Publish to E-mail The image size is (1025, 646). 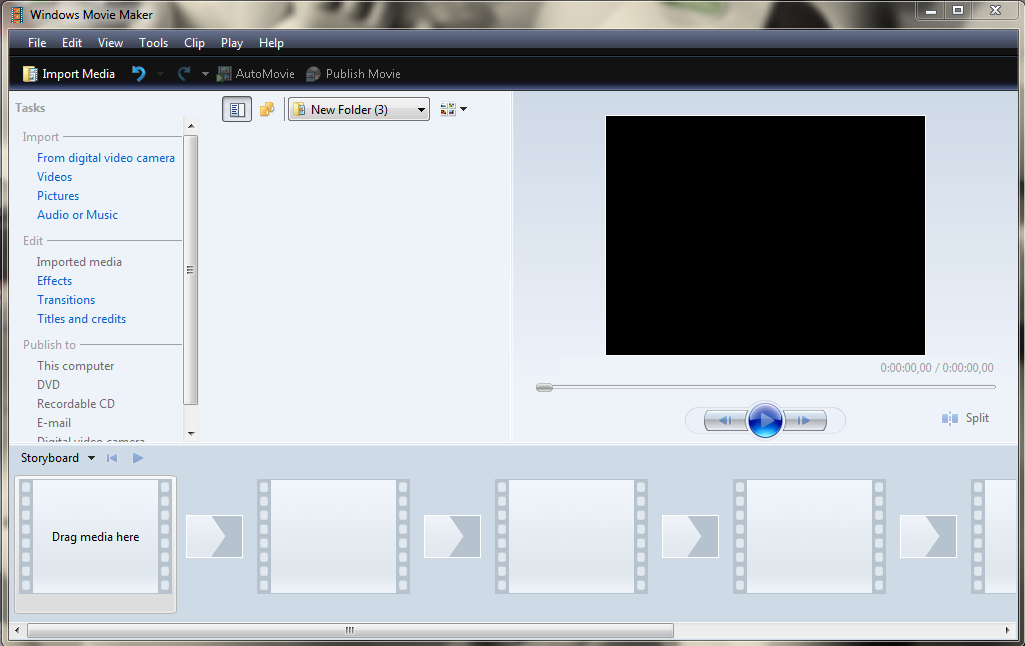click(x=54, y=422)
